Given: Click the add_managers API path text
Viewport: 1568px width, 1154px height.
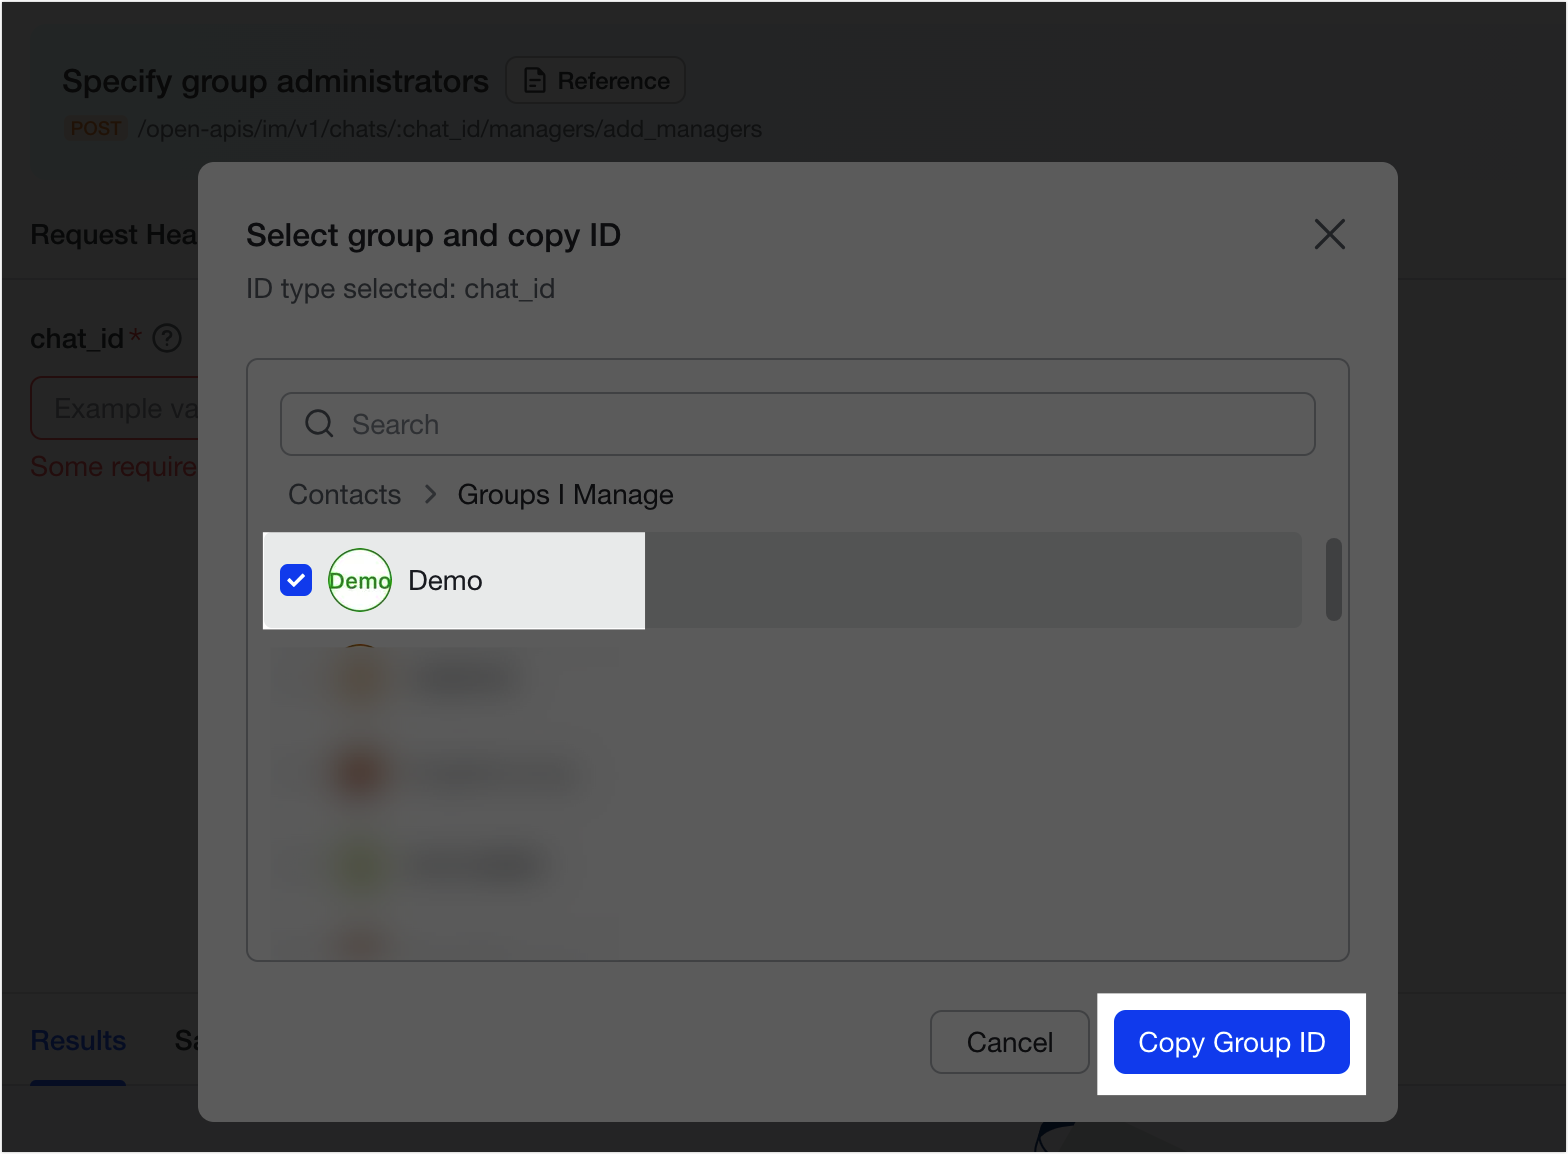Looking at the screenshot, I should 449,129.
